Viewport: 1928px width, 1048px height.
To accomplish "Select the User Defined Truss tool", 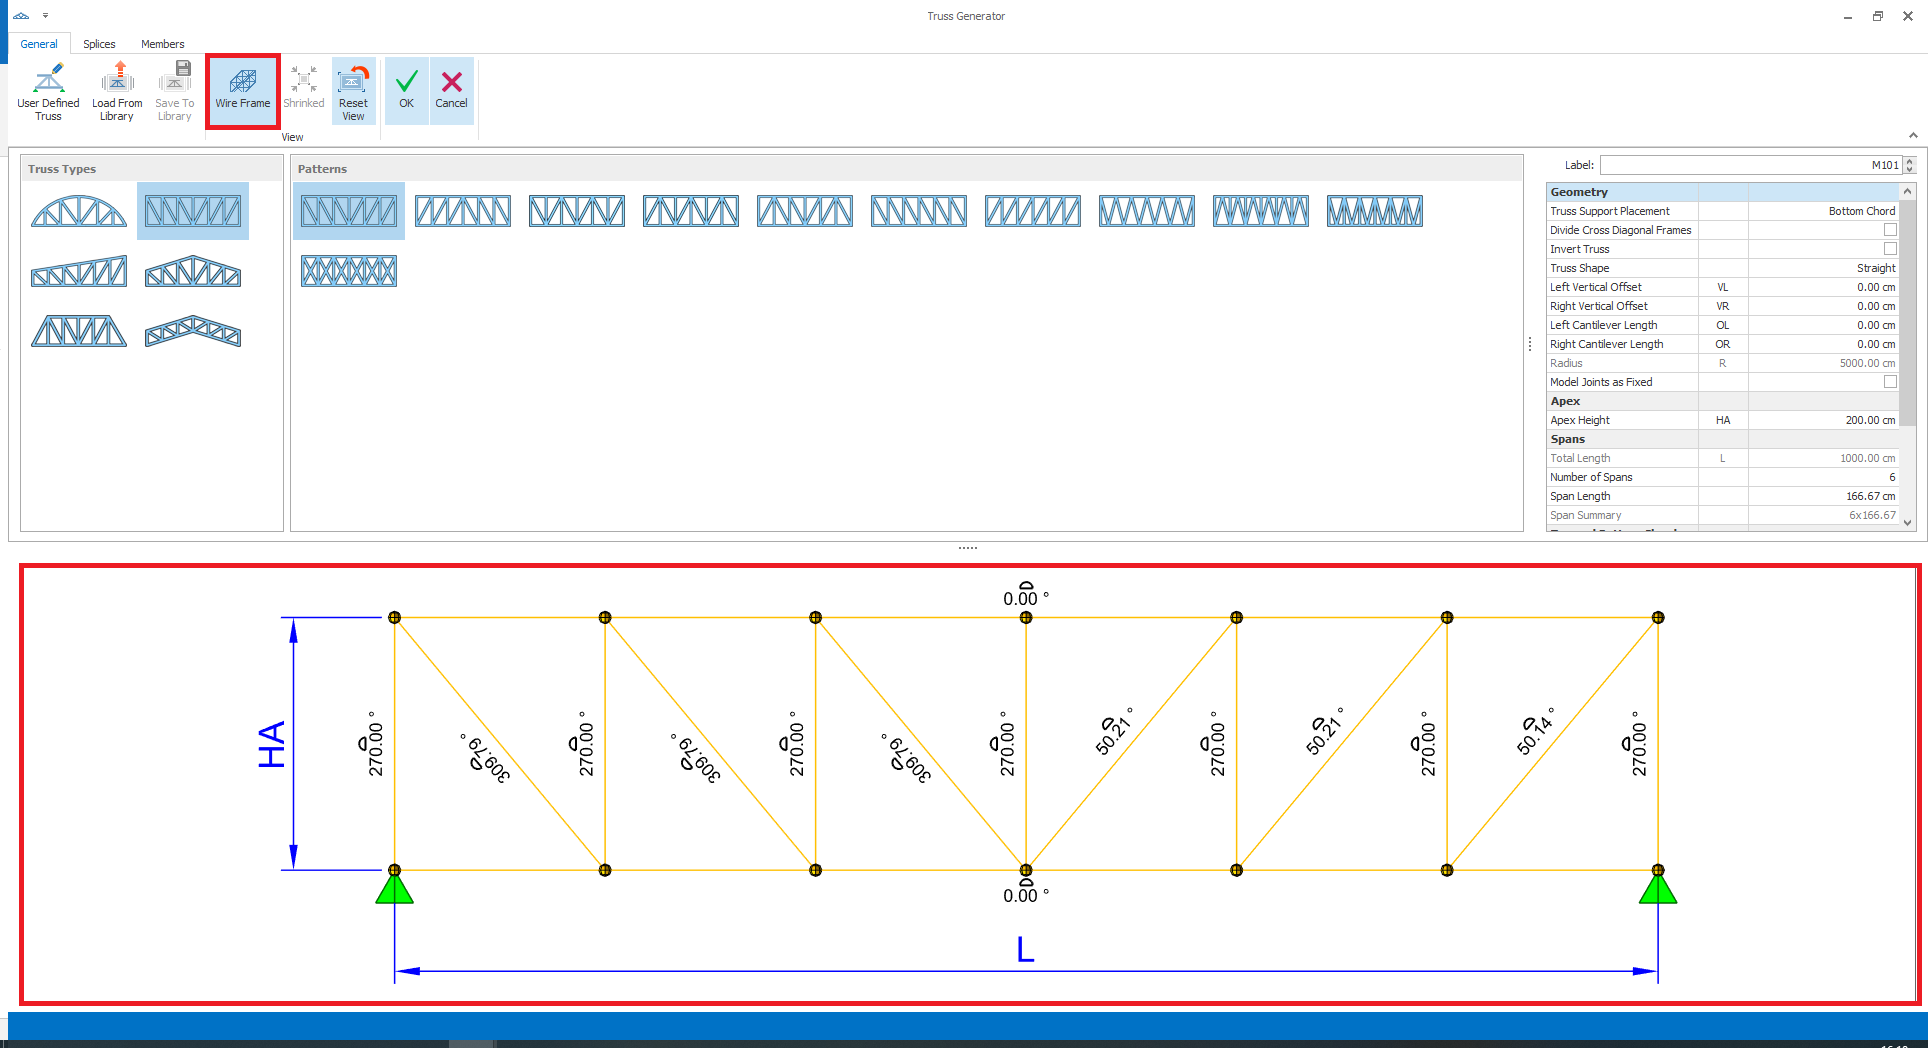I will click(x=48, y=90).
